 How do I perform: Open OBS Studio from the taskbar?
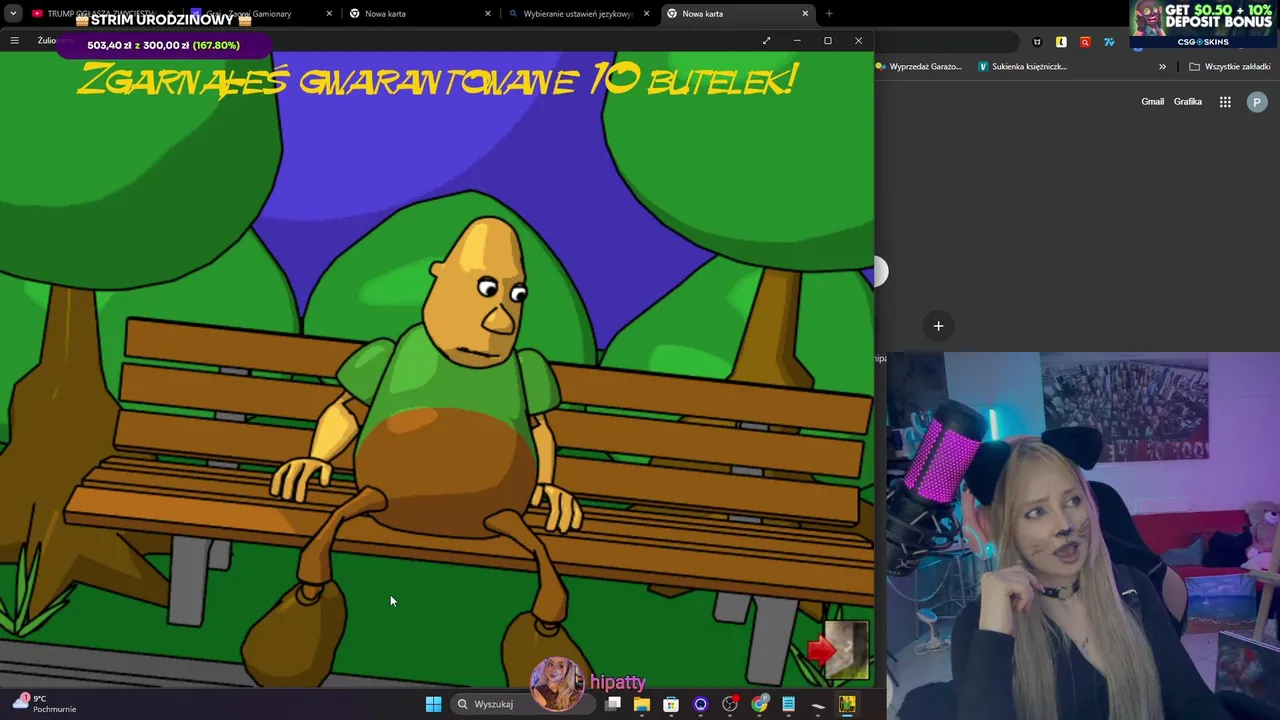click(730, 704)
